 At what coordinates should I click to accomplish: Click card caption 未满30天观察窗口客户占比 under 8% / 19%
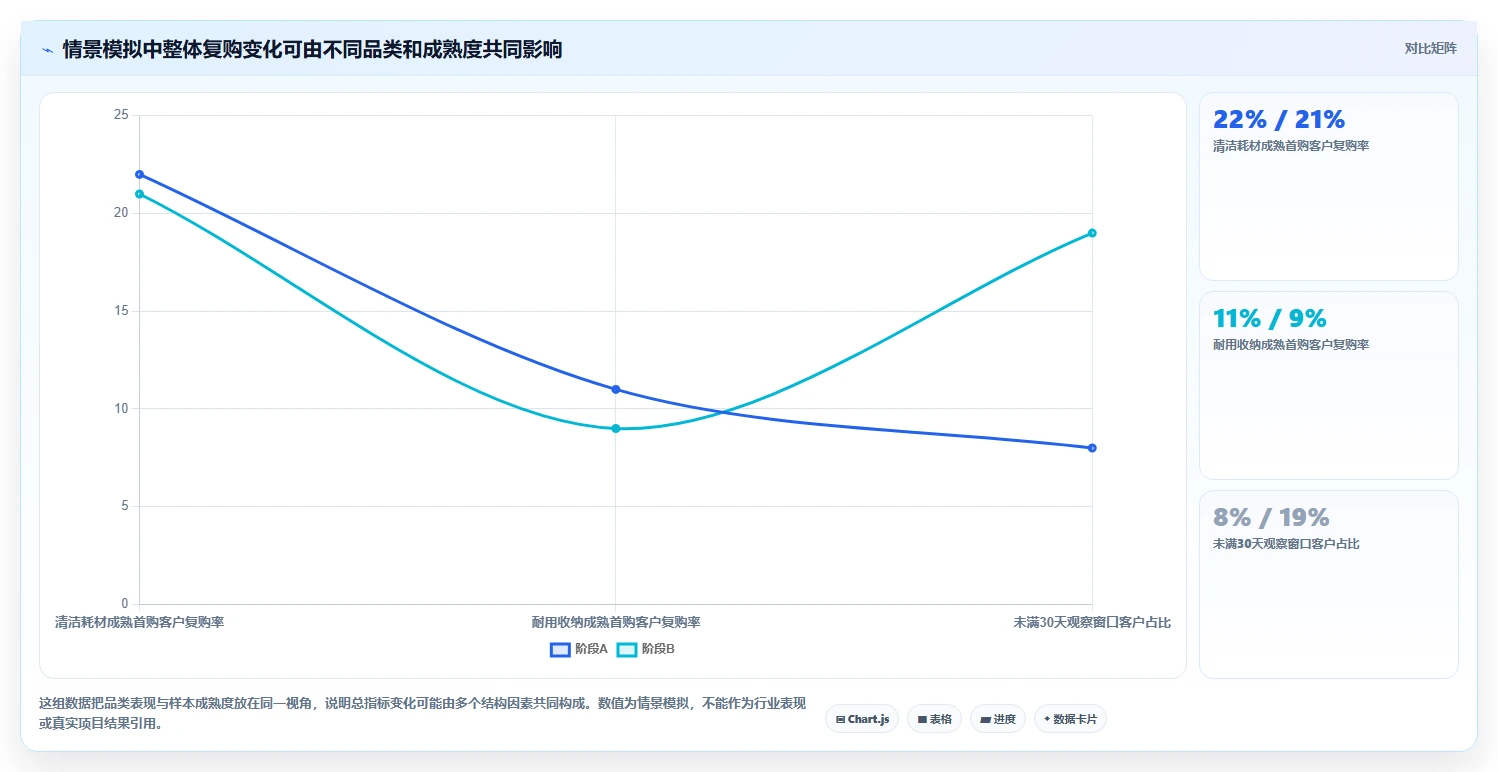click(1285, 544)
